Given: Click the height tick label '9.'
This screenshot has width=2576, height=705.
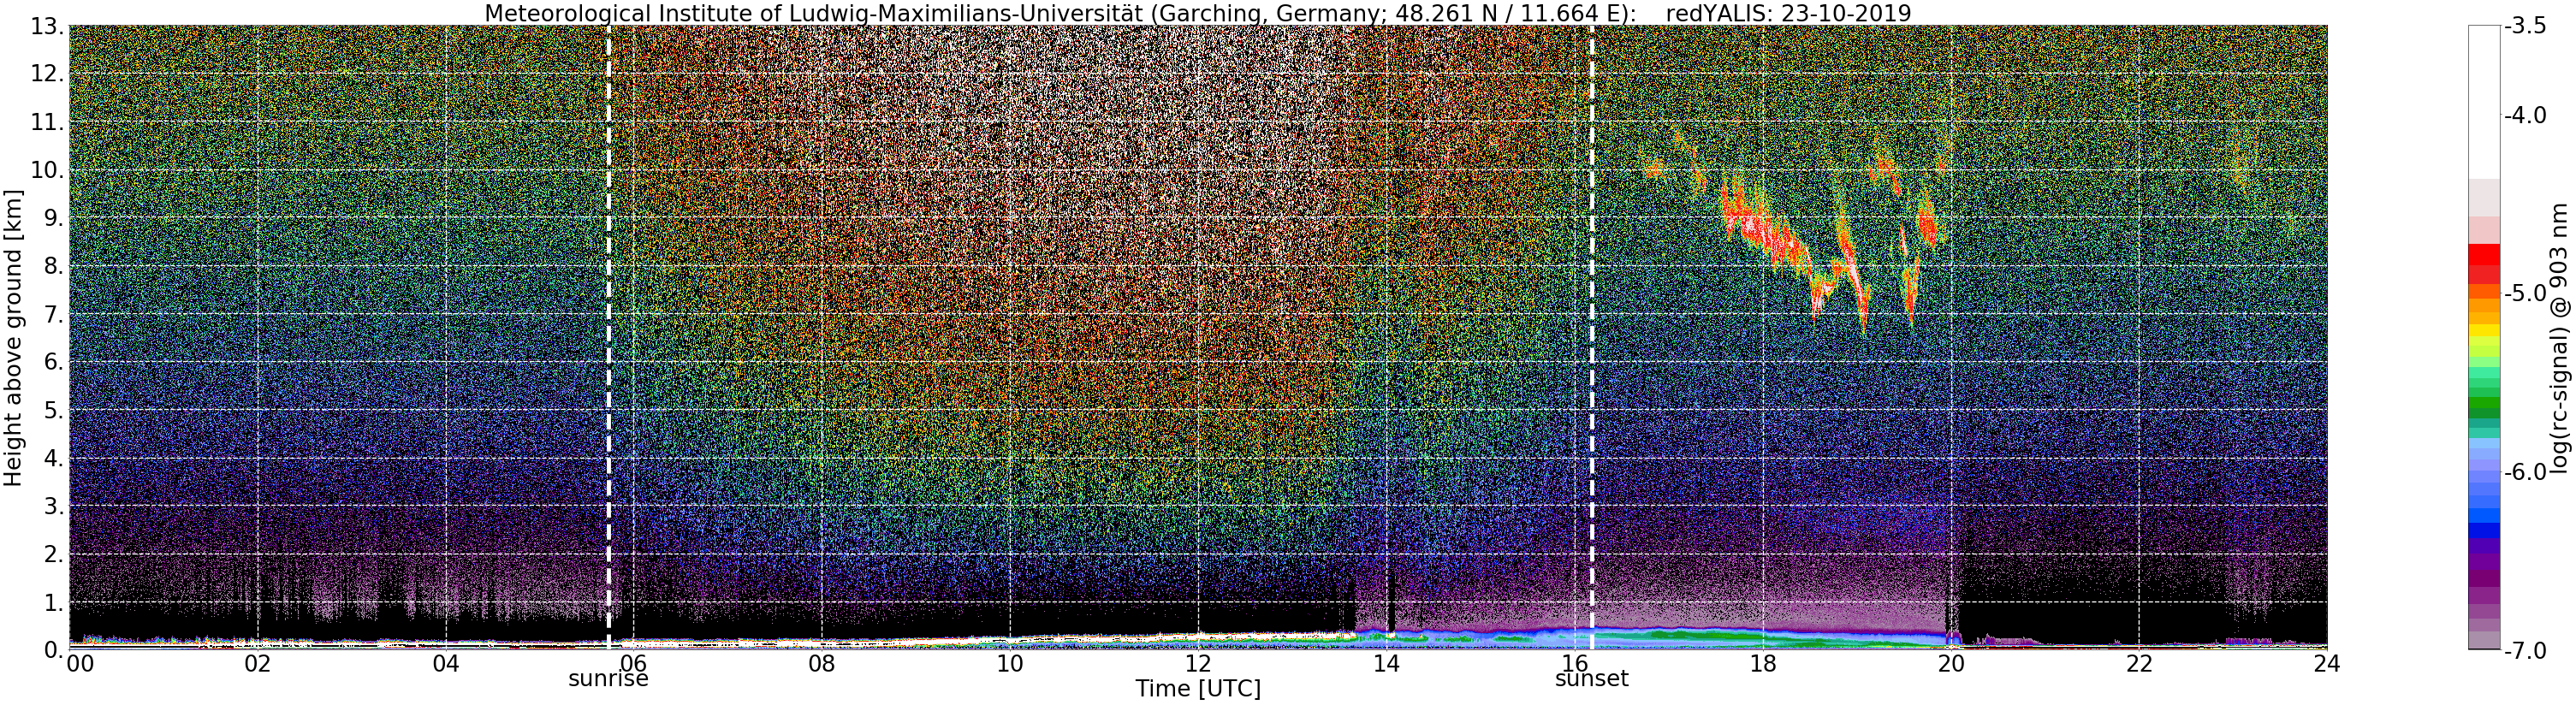Looking at the screenshot, I should click(x=52, y=218).
